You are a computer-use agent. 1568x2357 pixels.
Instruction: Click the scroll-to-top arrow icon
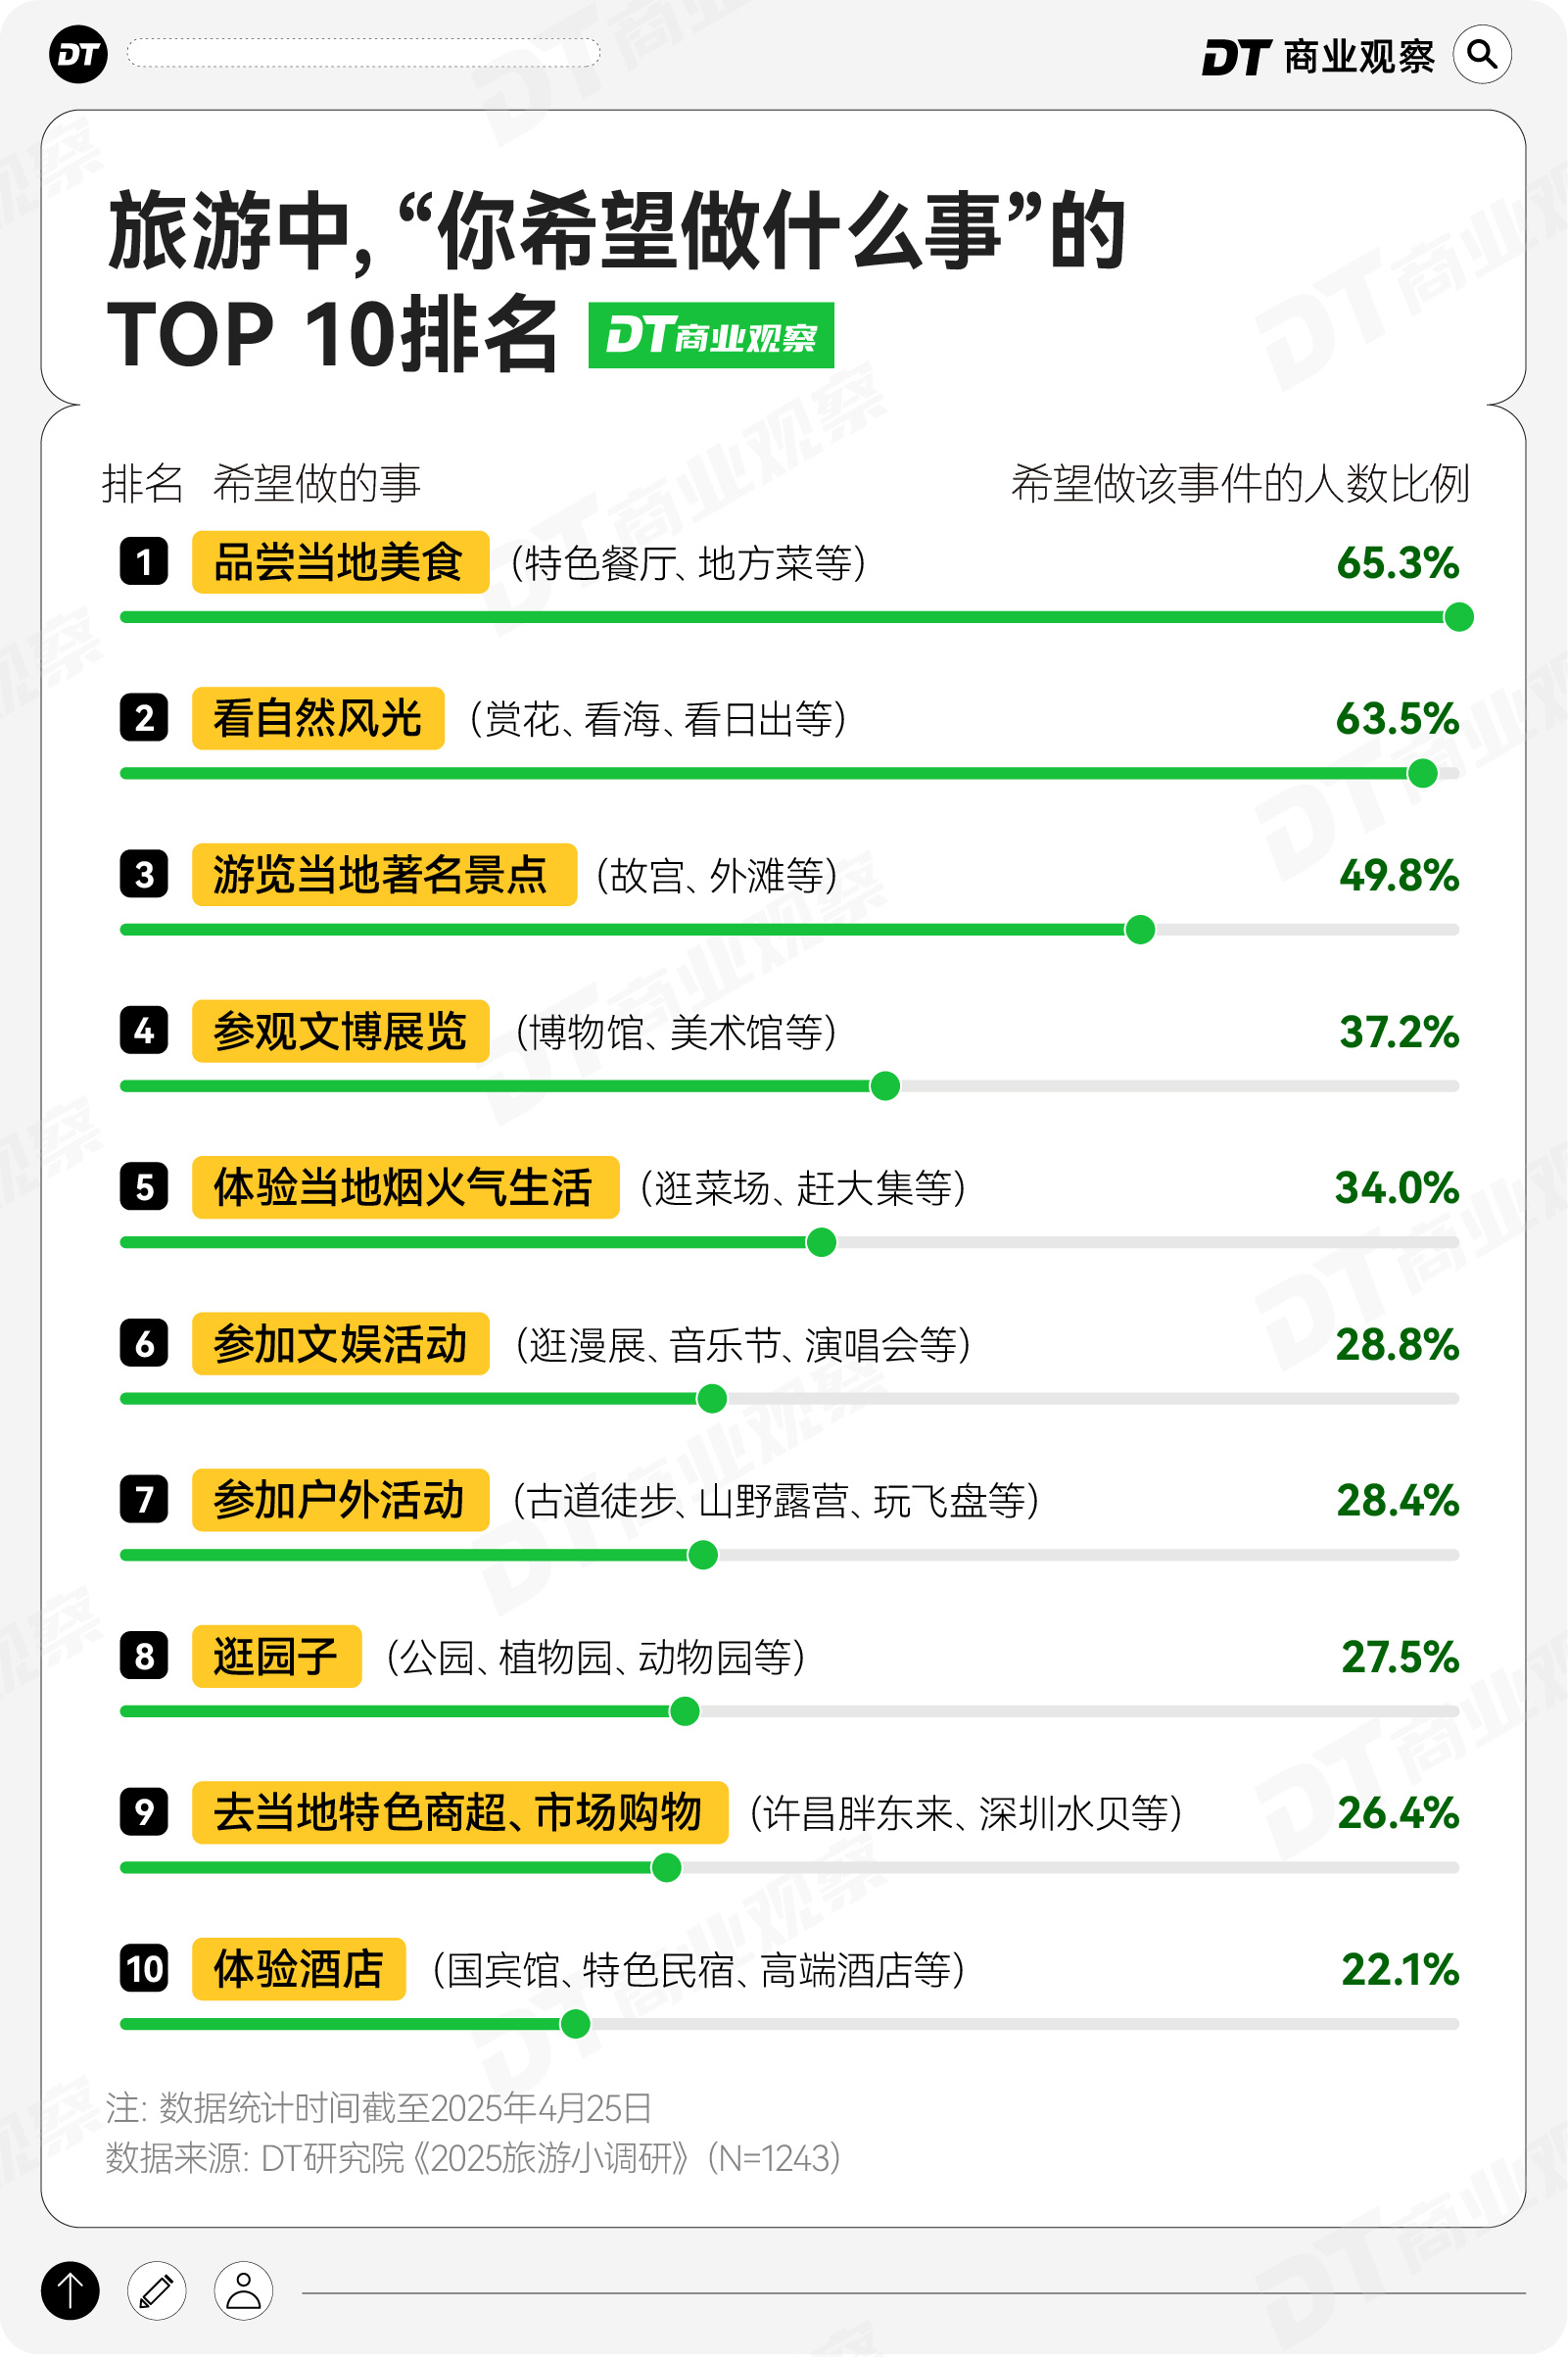click(x=70, y=2290)
